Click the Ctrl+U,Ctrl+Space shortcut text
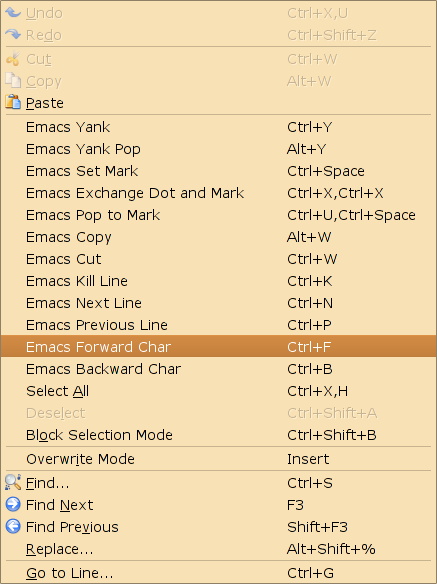This screenshot has height=584, width=437. [x=351, y=215]
